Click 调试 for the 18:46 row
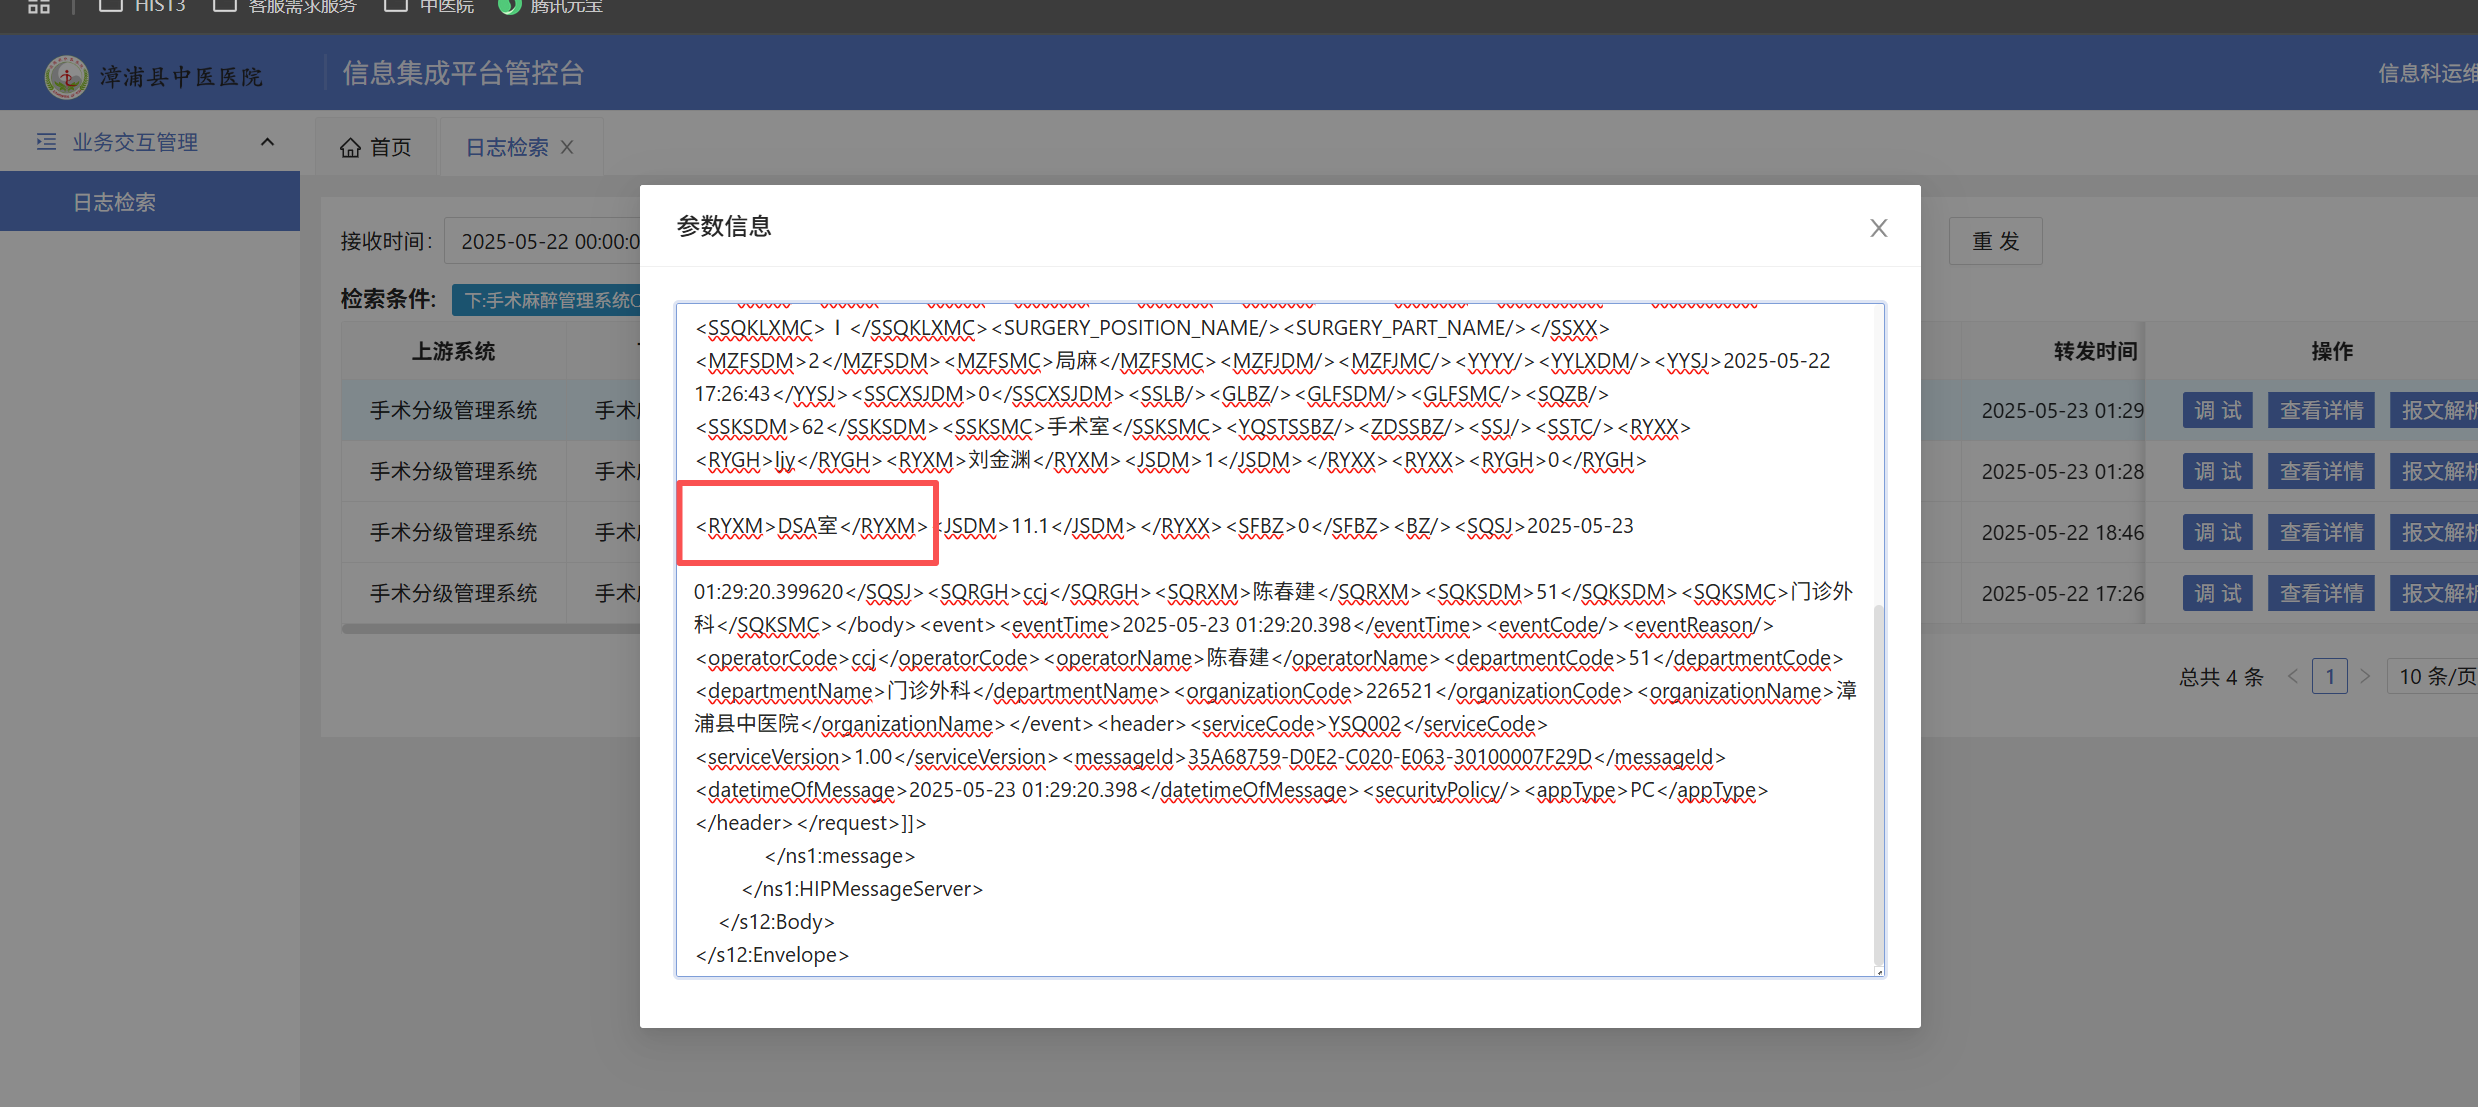This screenshot has height=1107, width=2478. (x=2217, y=532)
